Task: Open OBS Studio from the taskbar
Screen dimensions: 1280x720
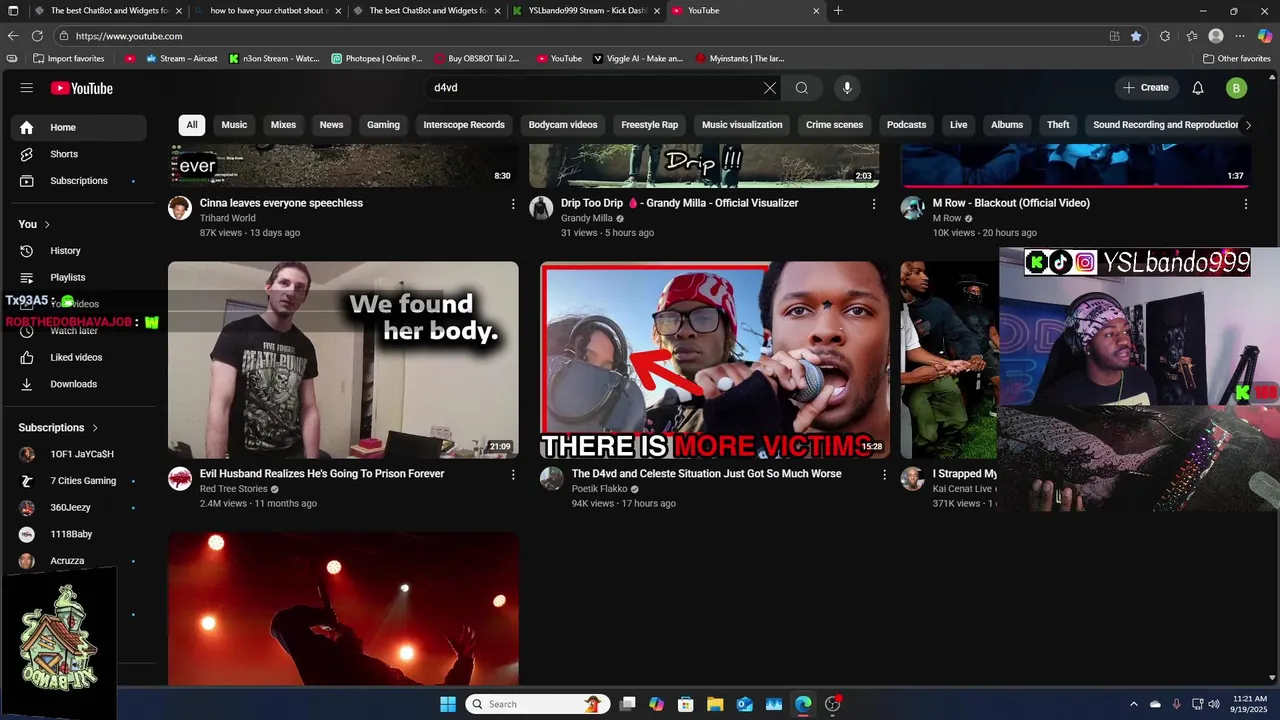Action: point(833,704)
